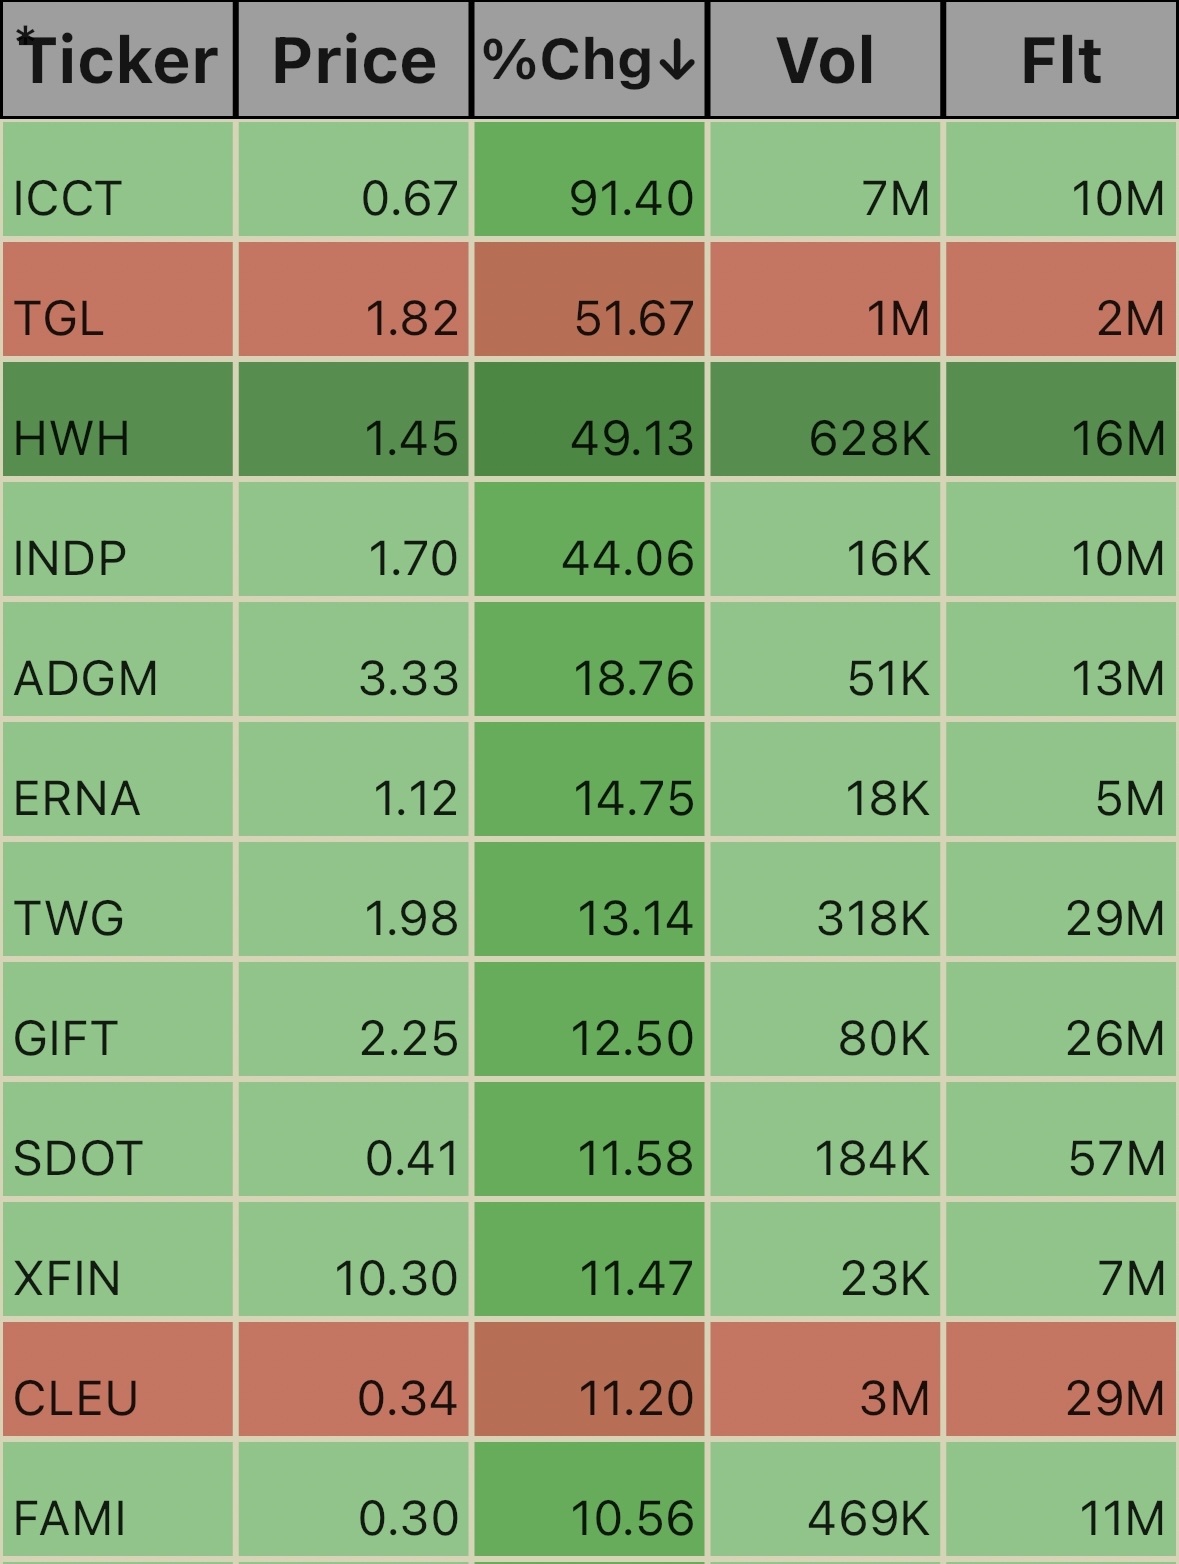Choose the ADGM ticker cell
1179x1564 pixels.
click(118, 659)
